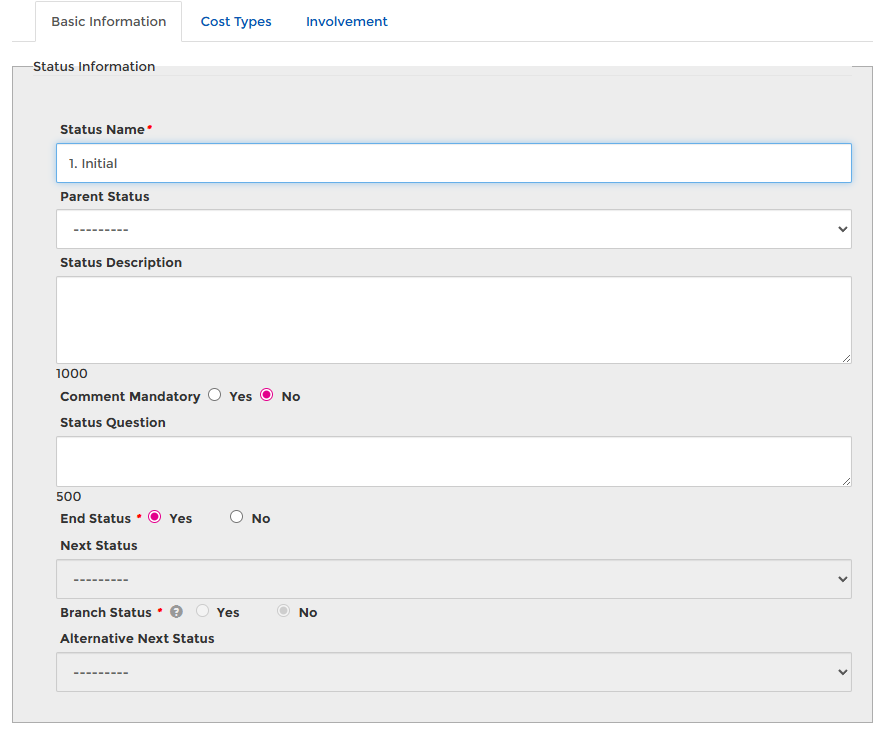Open the Alternative Next Status dropdown
This screenshot has width=881, height=731.
(x=453, y=672)
